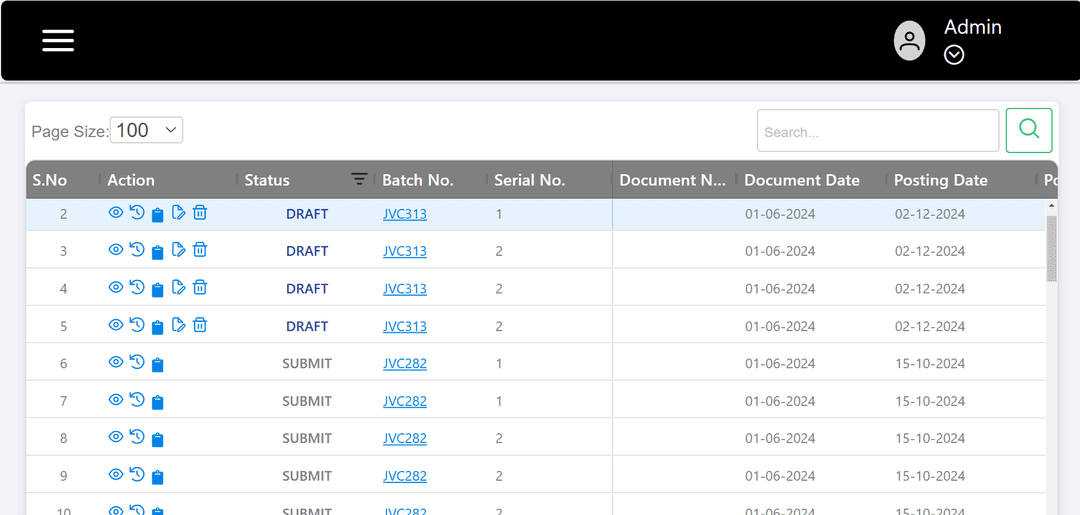The height and width of the screenshot is (515, 1080).
Task: Expand the Admin account chevron menu
Action: coord(954,55)
